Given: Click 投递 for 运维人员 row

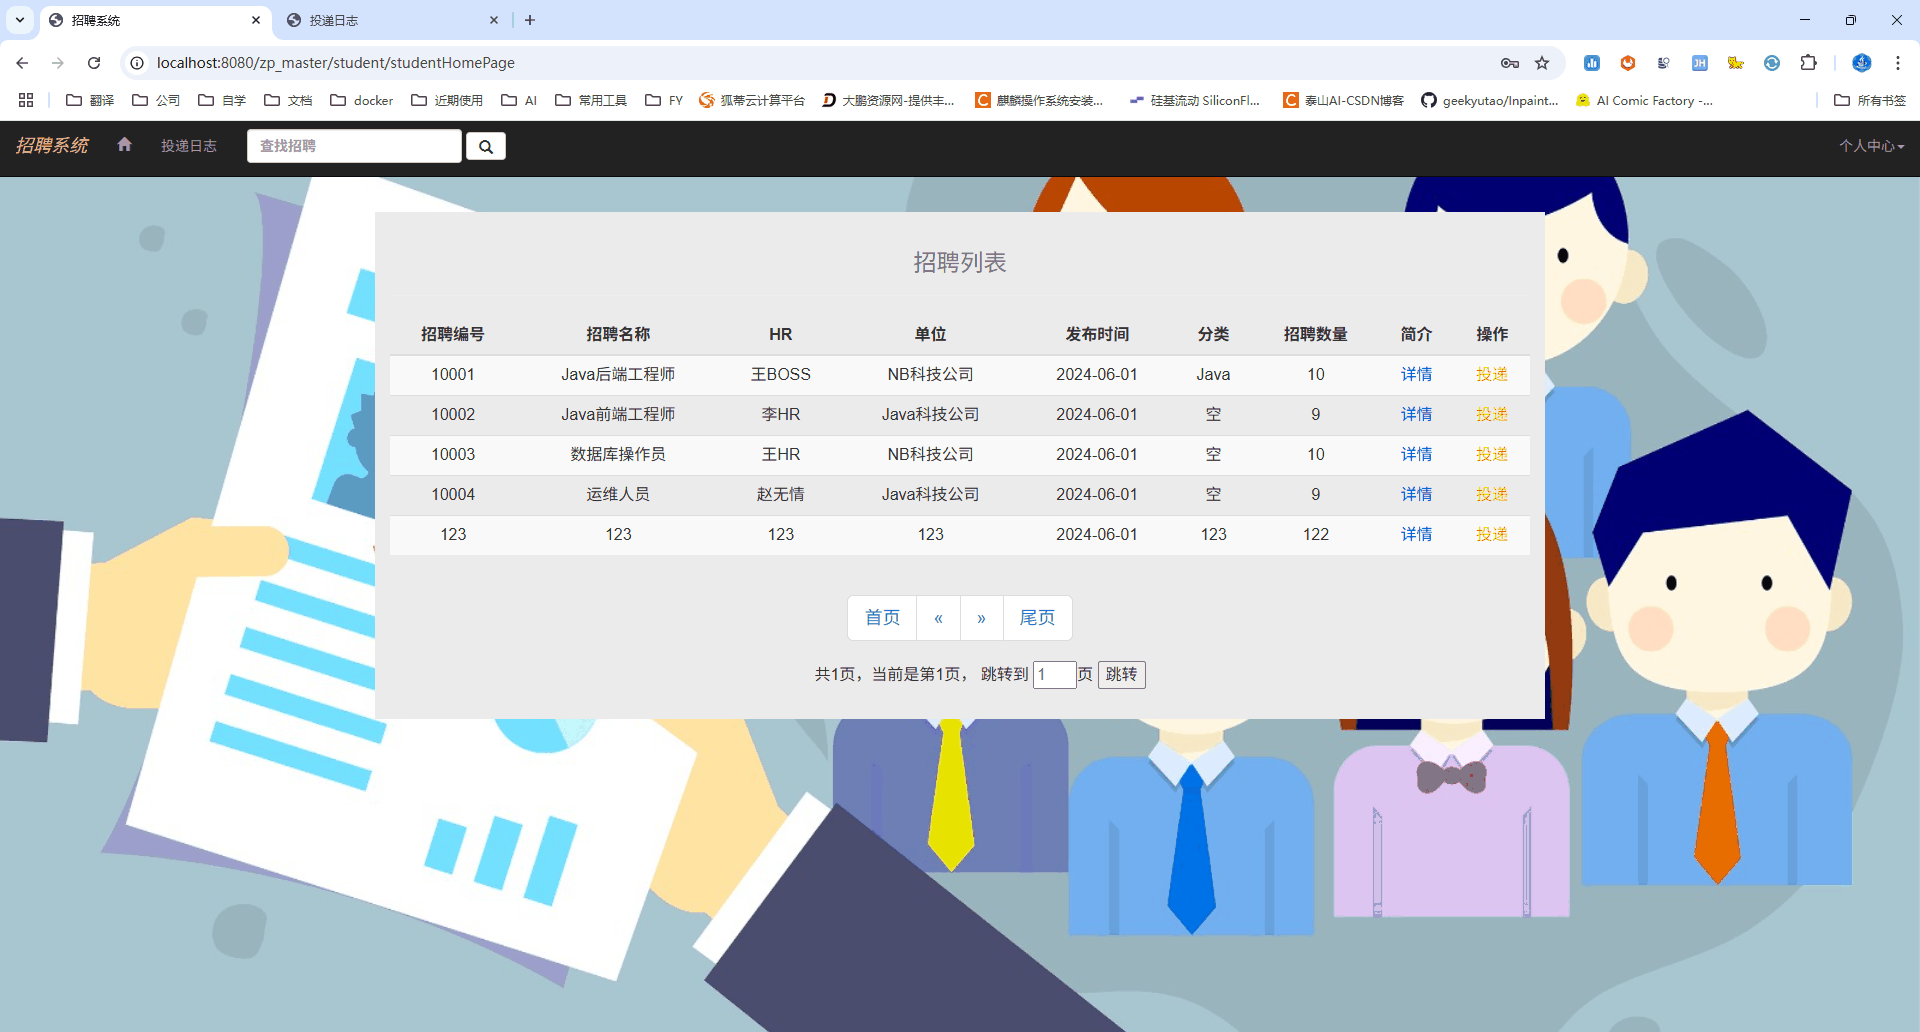Looking at the screenshot, I should pyautogui.click(x=1492, y=494).
